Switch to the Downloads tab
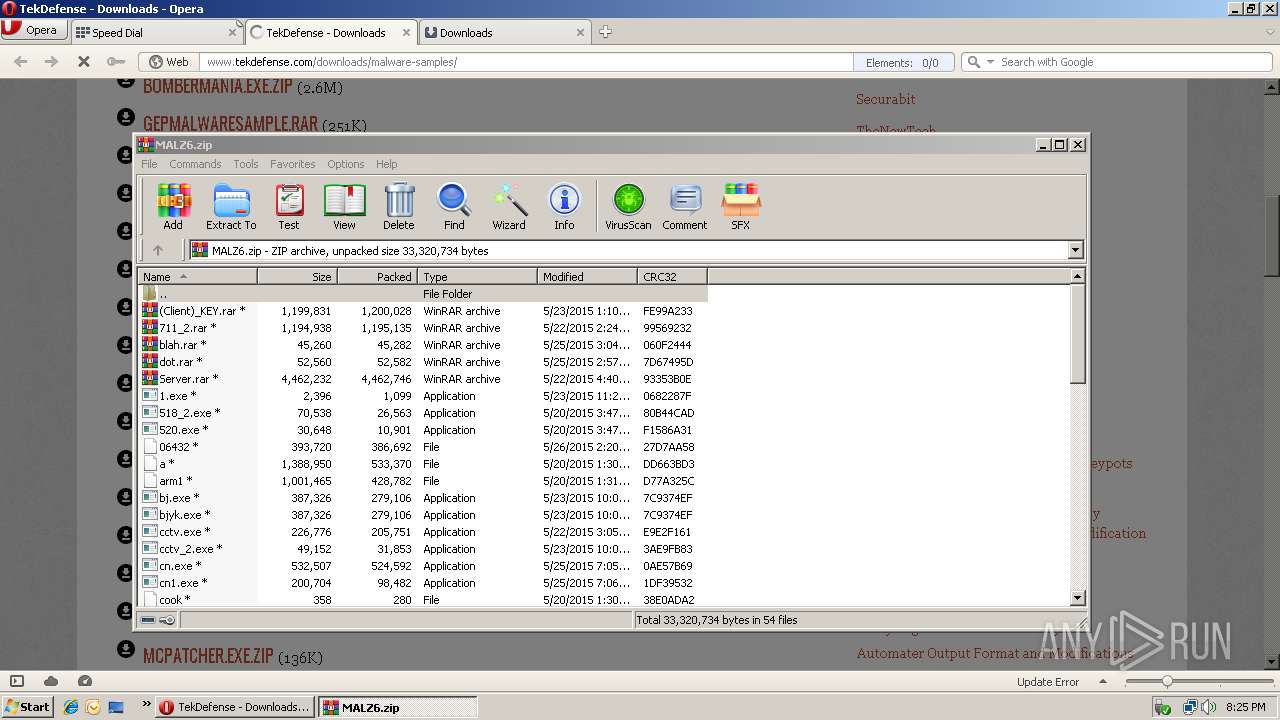The height and width of the screenshot is (720, 1280). [505, 32]
